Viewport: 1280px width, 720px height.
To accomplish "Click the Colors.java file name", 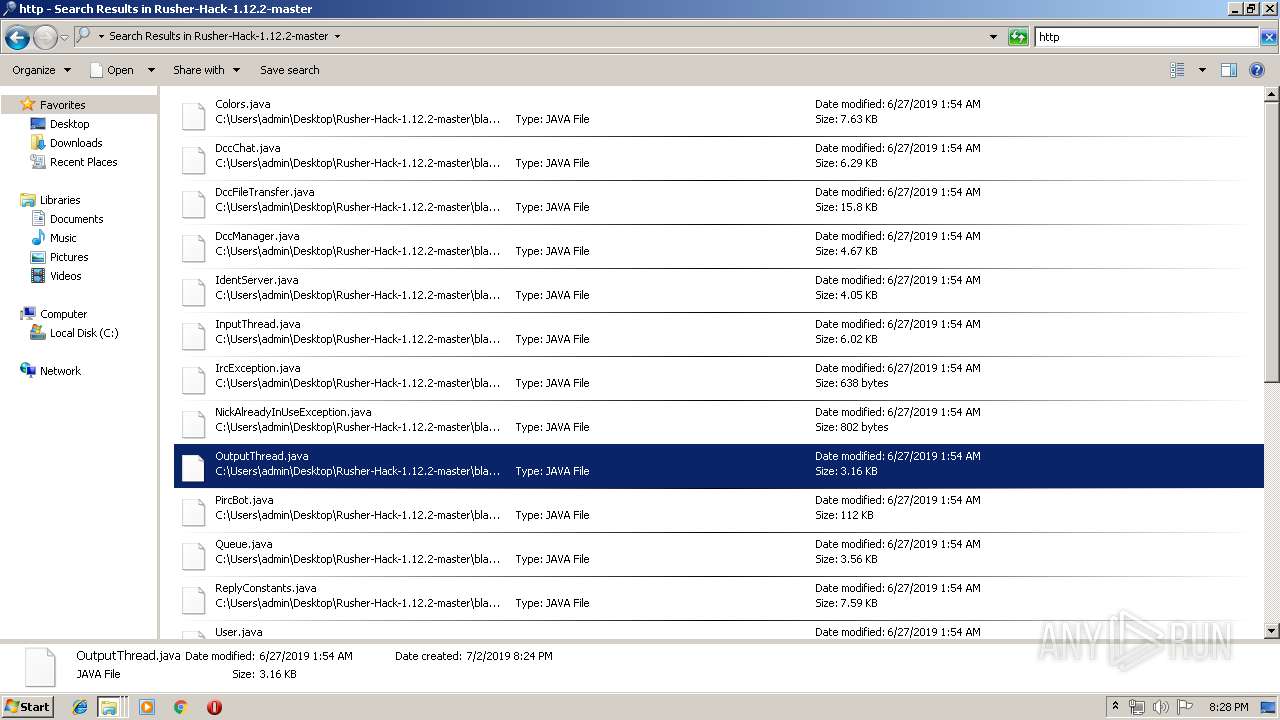I will coord(243,104).
